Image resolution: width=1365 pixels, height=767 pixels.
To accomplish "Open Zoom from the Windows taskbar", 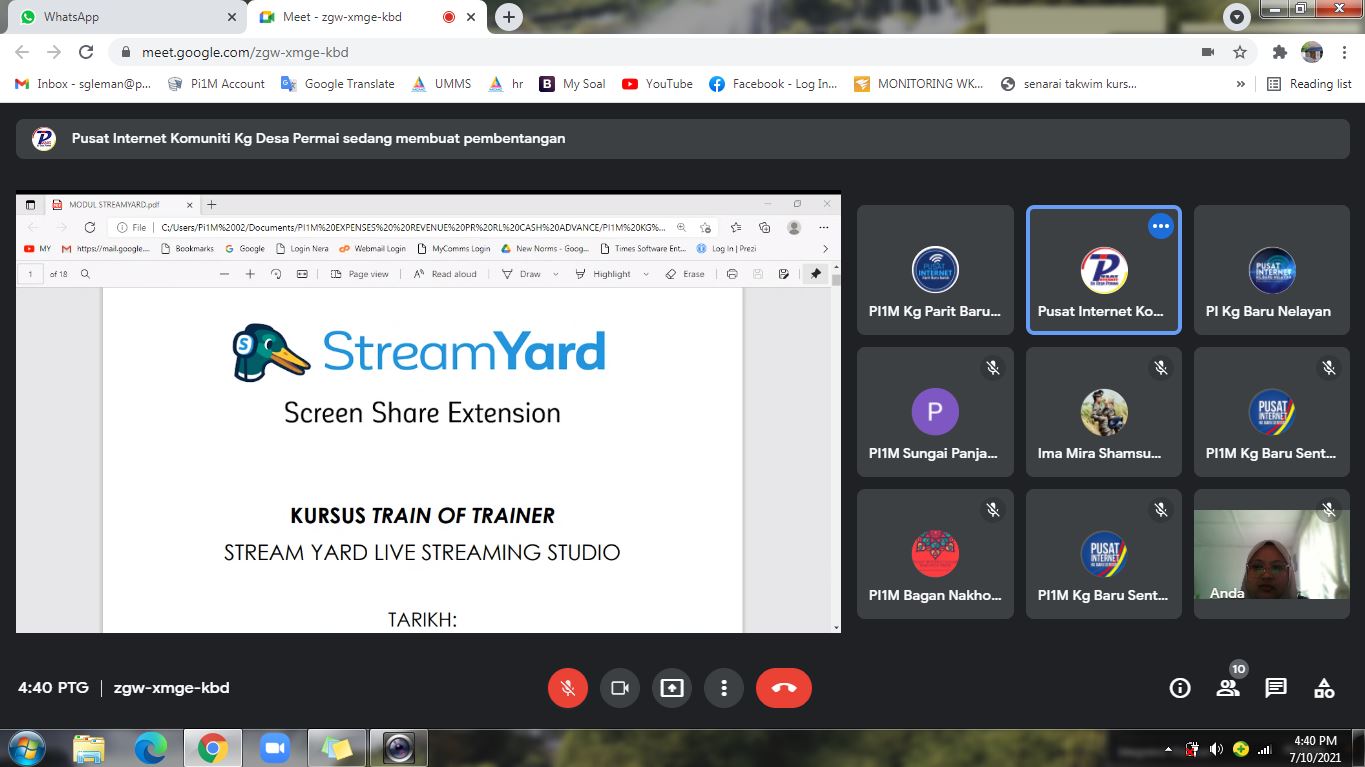I will [274, 747].
